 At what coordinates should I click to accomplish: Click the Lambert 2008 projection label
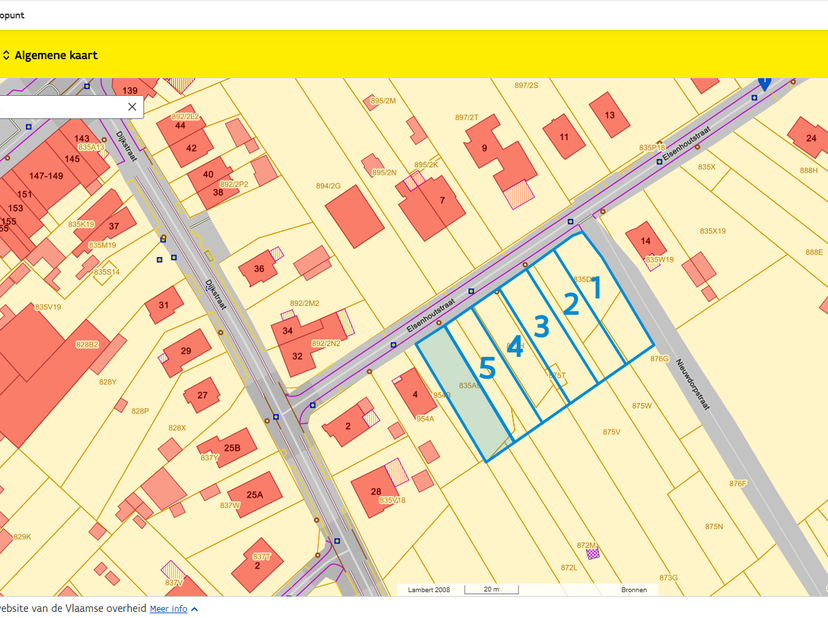point(429,589)
